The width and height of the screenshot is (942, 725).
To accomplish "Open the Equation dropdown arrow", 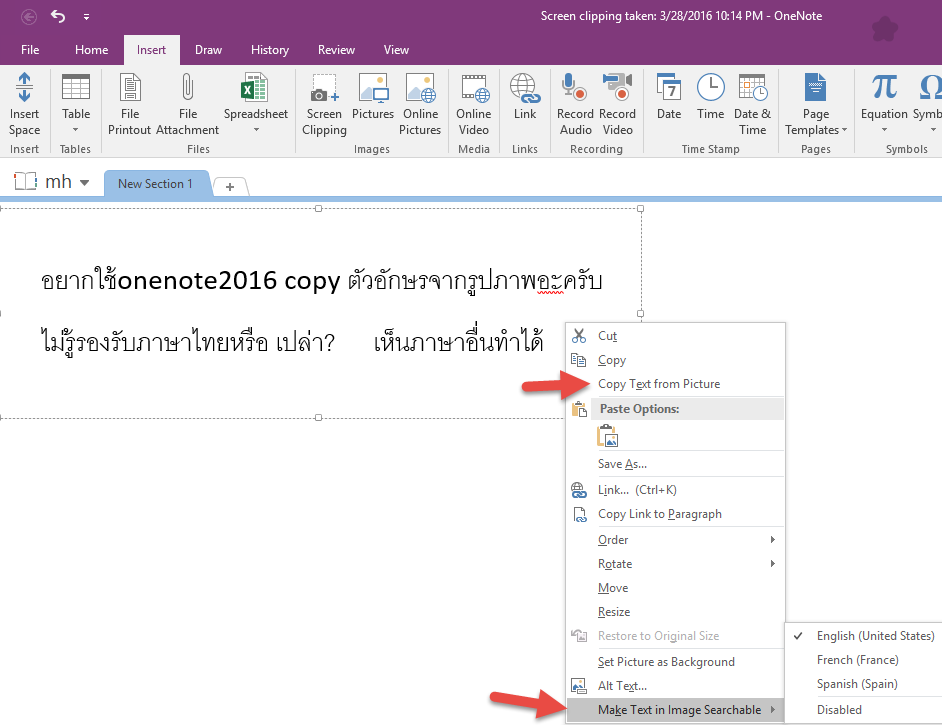I will click(x=884, y=130).
